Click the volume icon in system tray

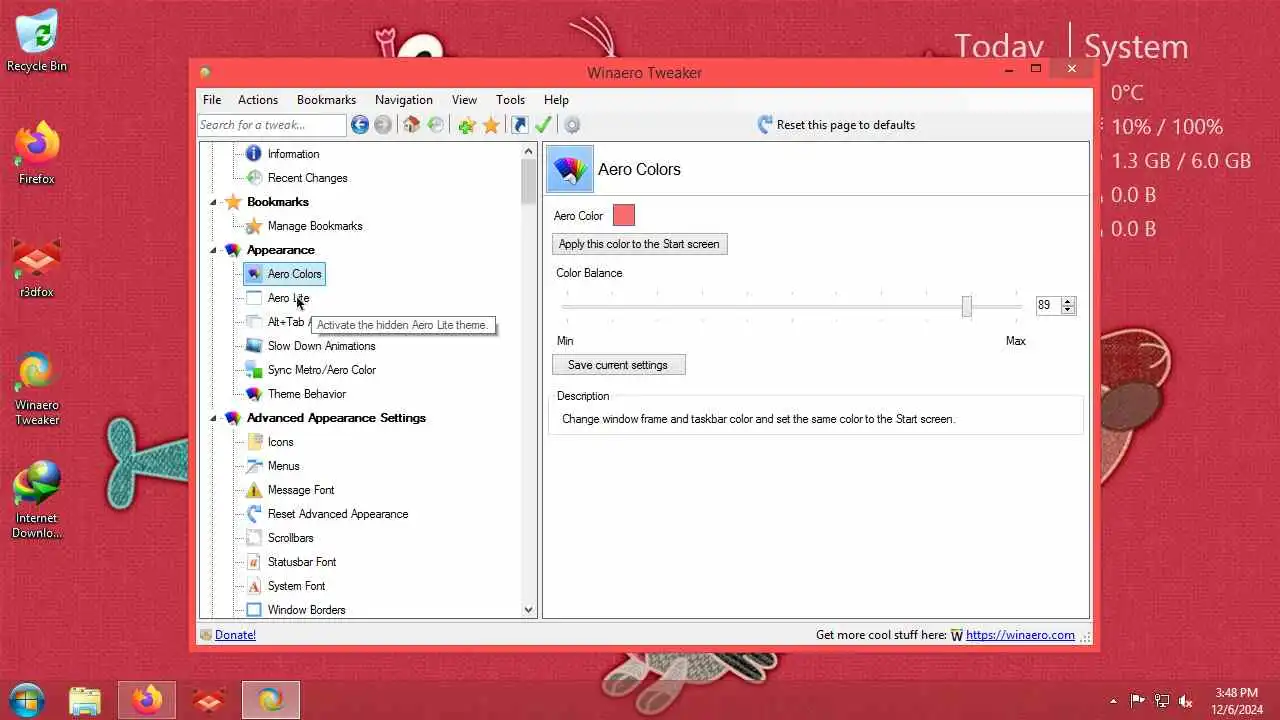(1186, 701)
